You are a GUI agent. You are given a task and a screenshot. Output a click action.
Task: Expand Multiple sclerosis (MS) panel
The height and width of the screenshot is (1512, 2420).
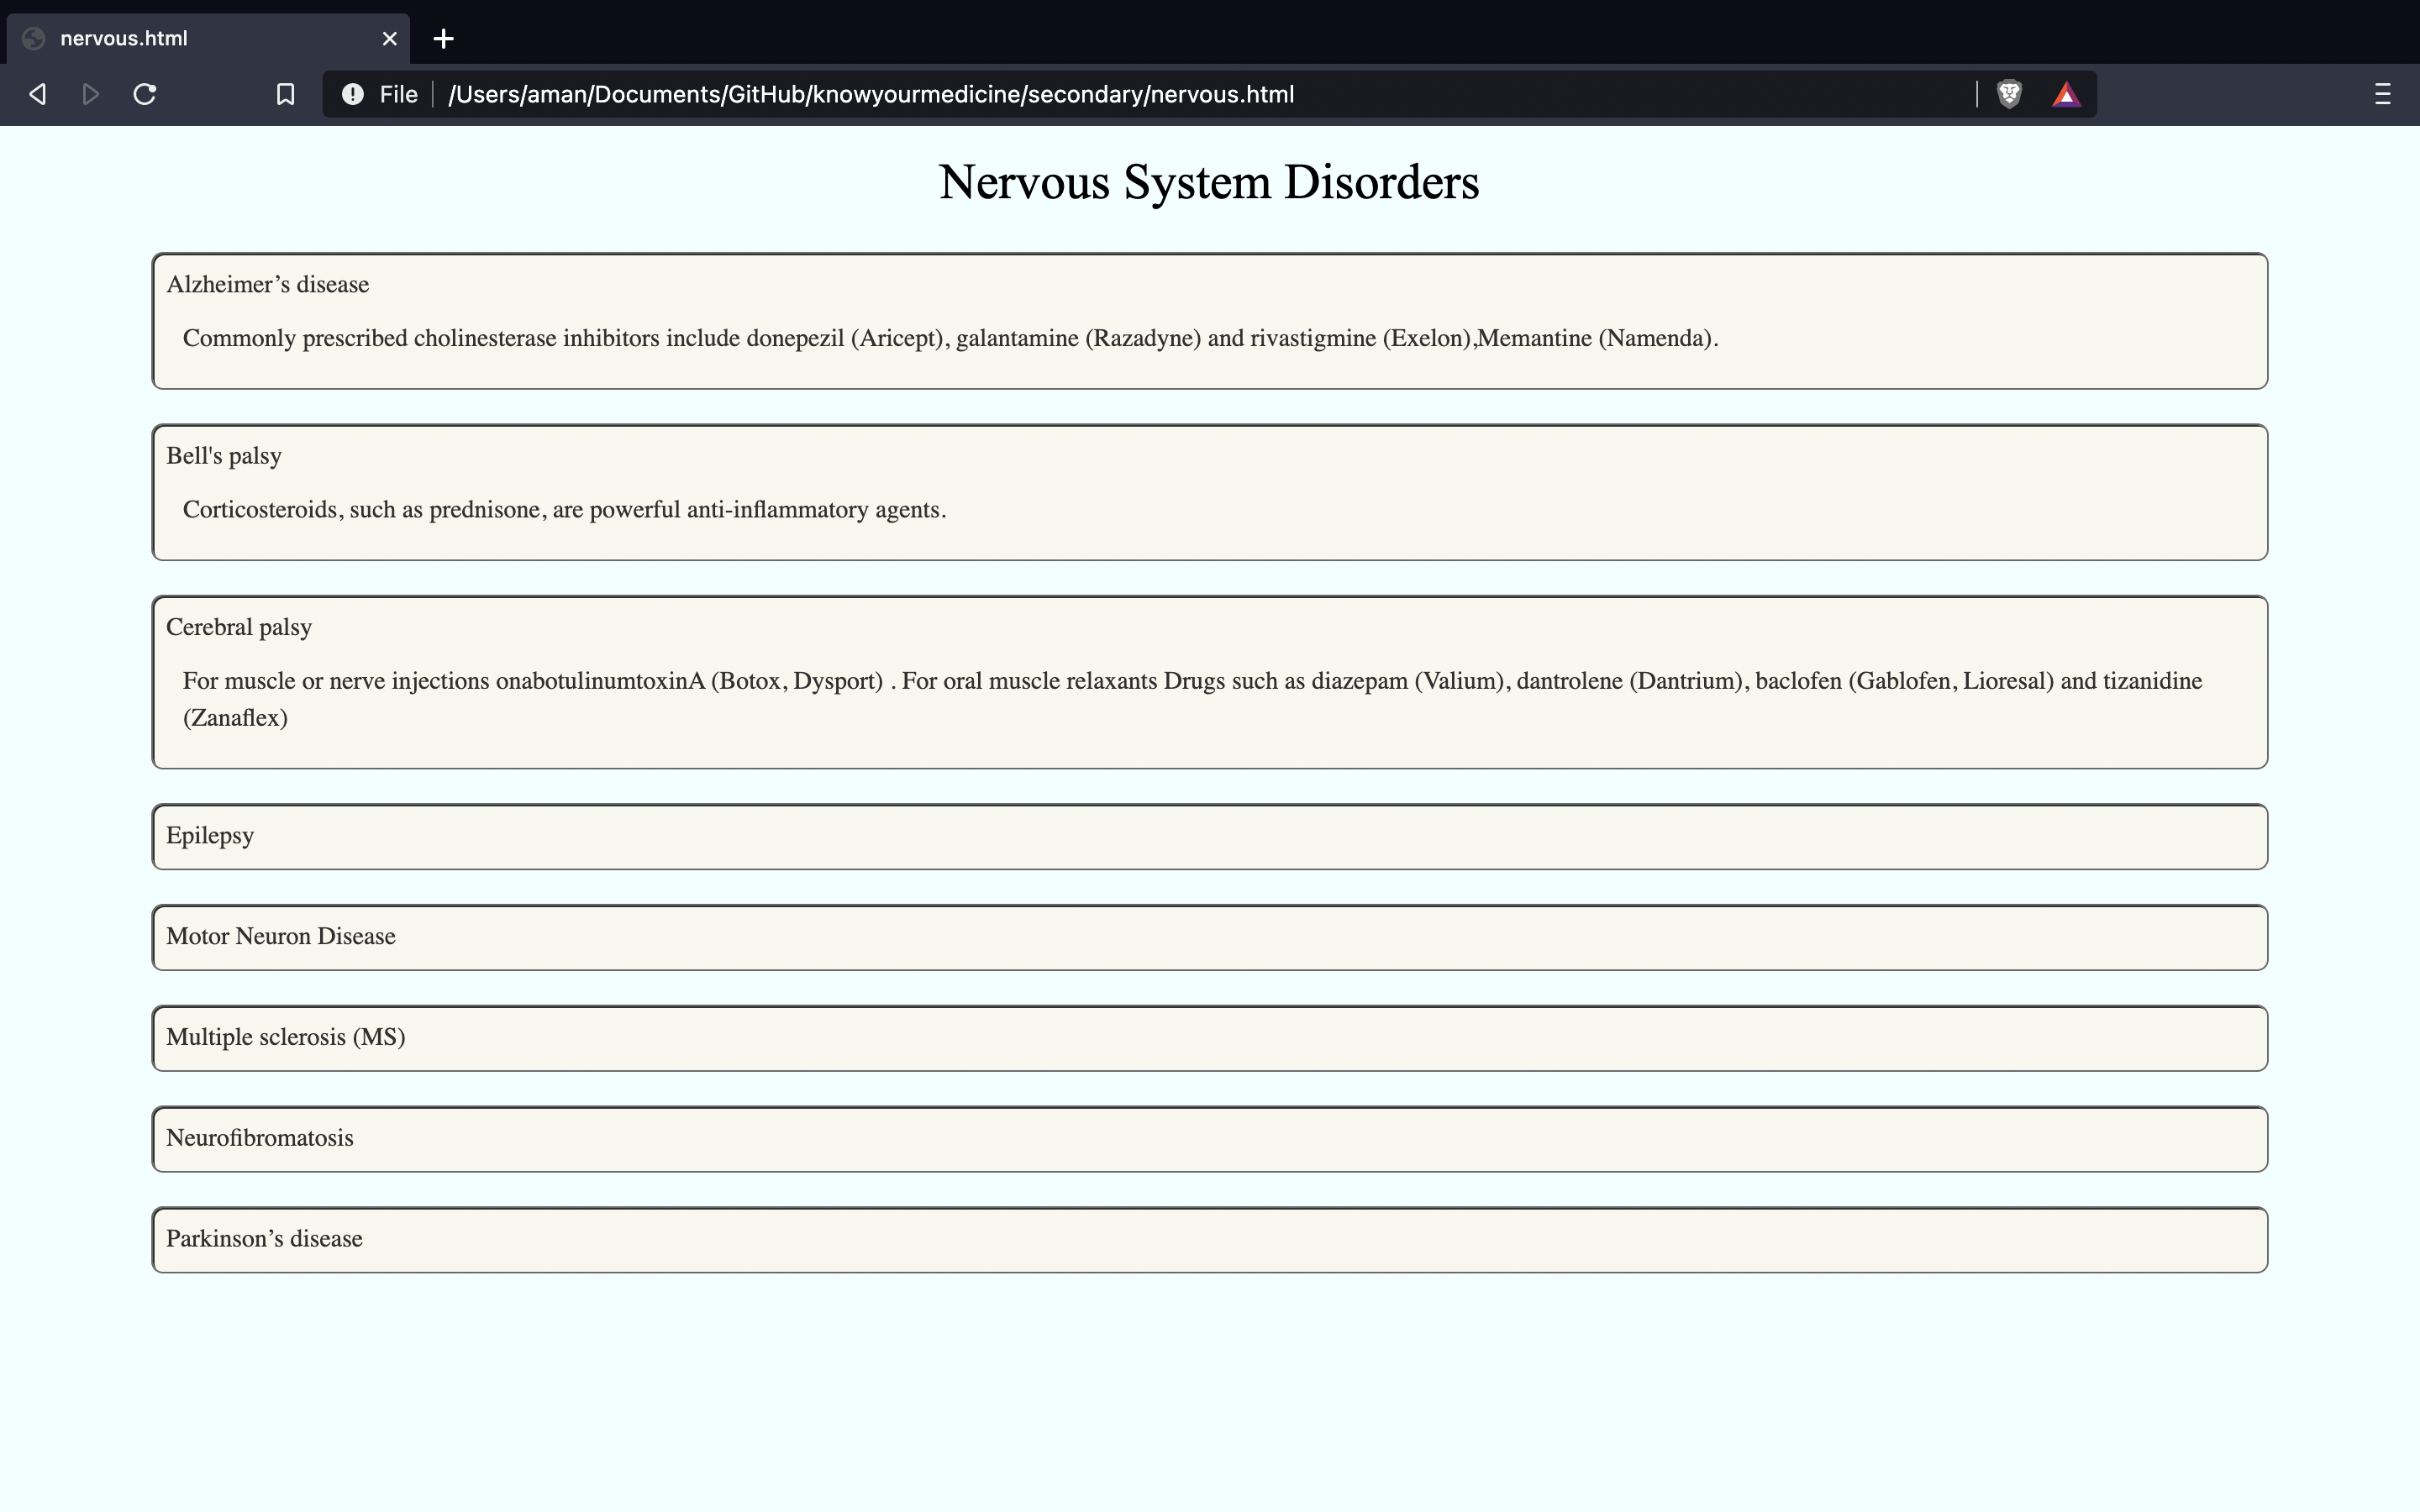coord(286,1038)
